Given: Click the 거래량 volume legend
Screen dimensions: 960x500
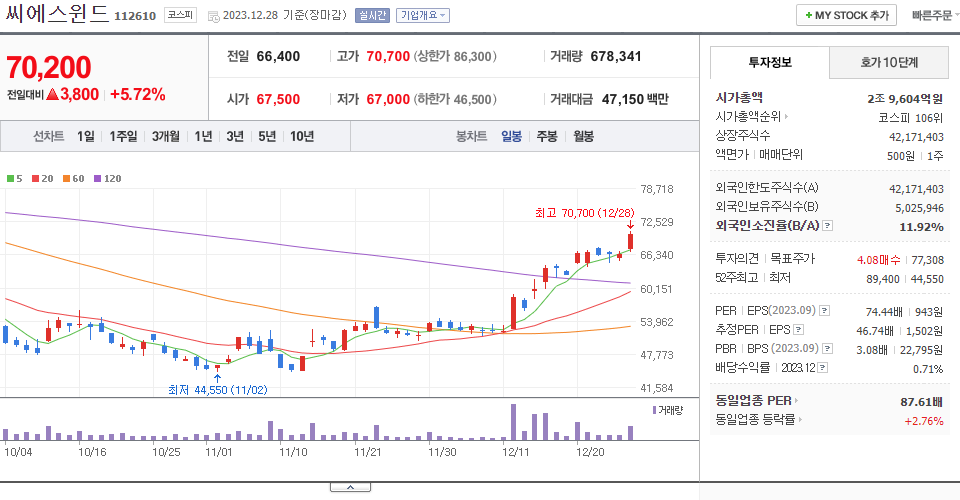Looking at the screenshot, I should click(667, 410).
